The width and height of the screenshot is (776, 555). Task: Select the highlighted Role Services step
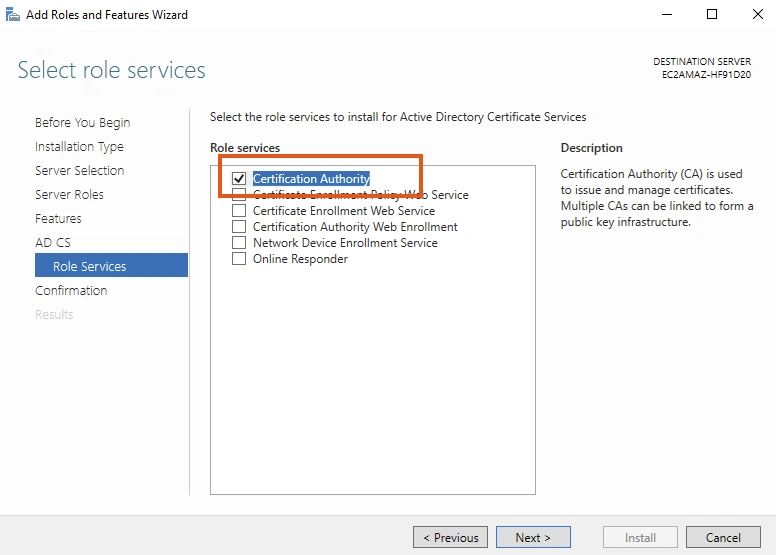point(90,267)
